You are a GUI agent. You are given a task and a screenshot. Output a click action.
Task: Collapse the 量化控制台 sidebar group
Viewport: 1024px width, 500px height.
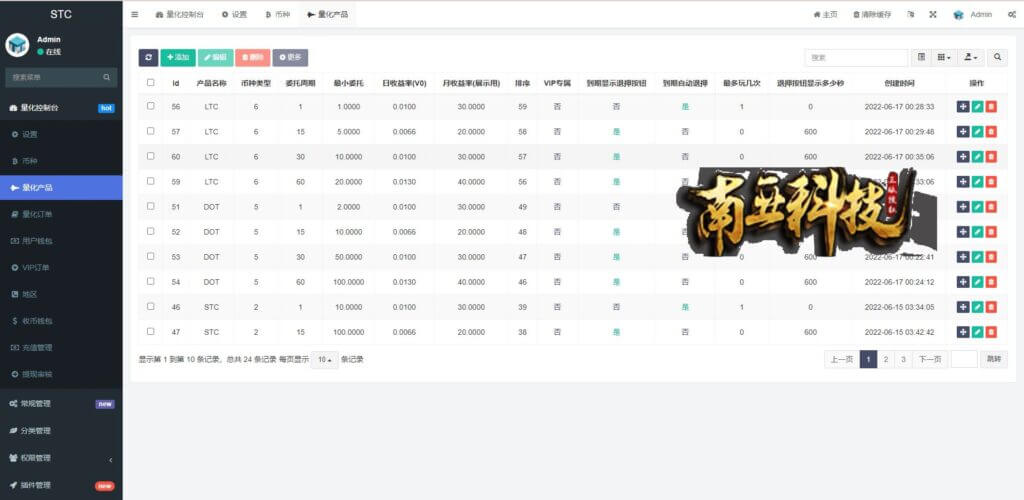tap(61, 108)
